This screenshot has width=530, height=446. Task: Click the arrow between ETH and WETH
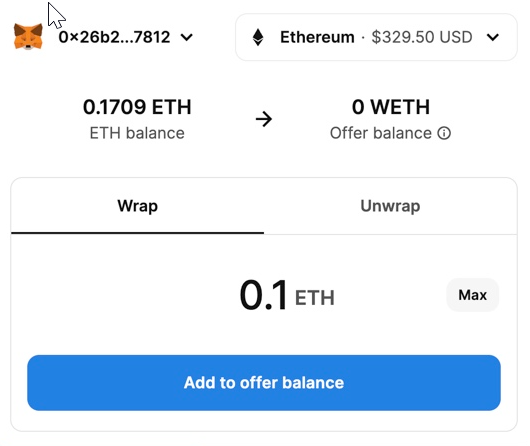tap(264, 119)
